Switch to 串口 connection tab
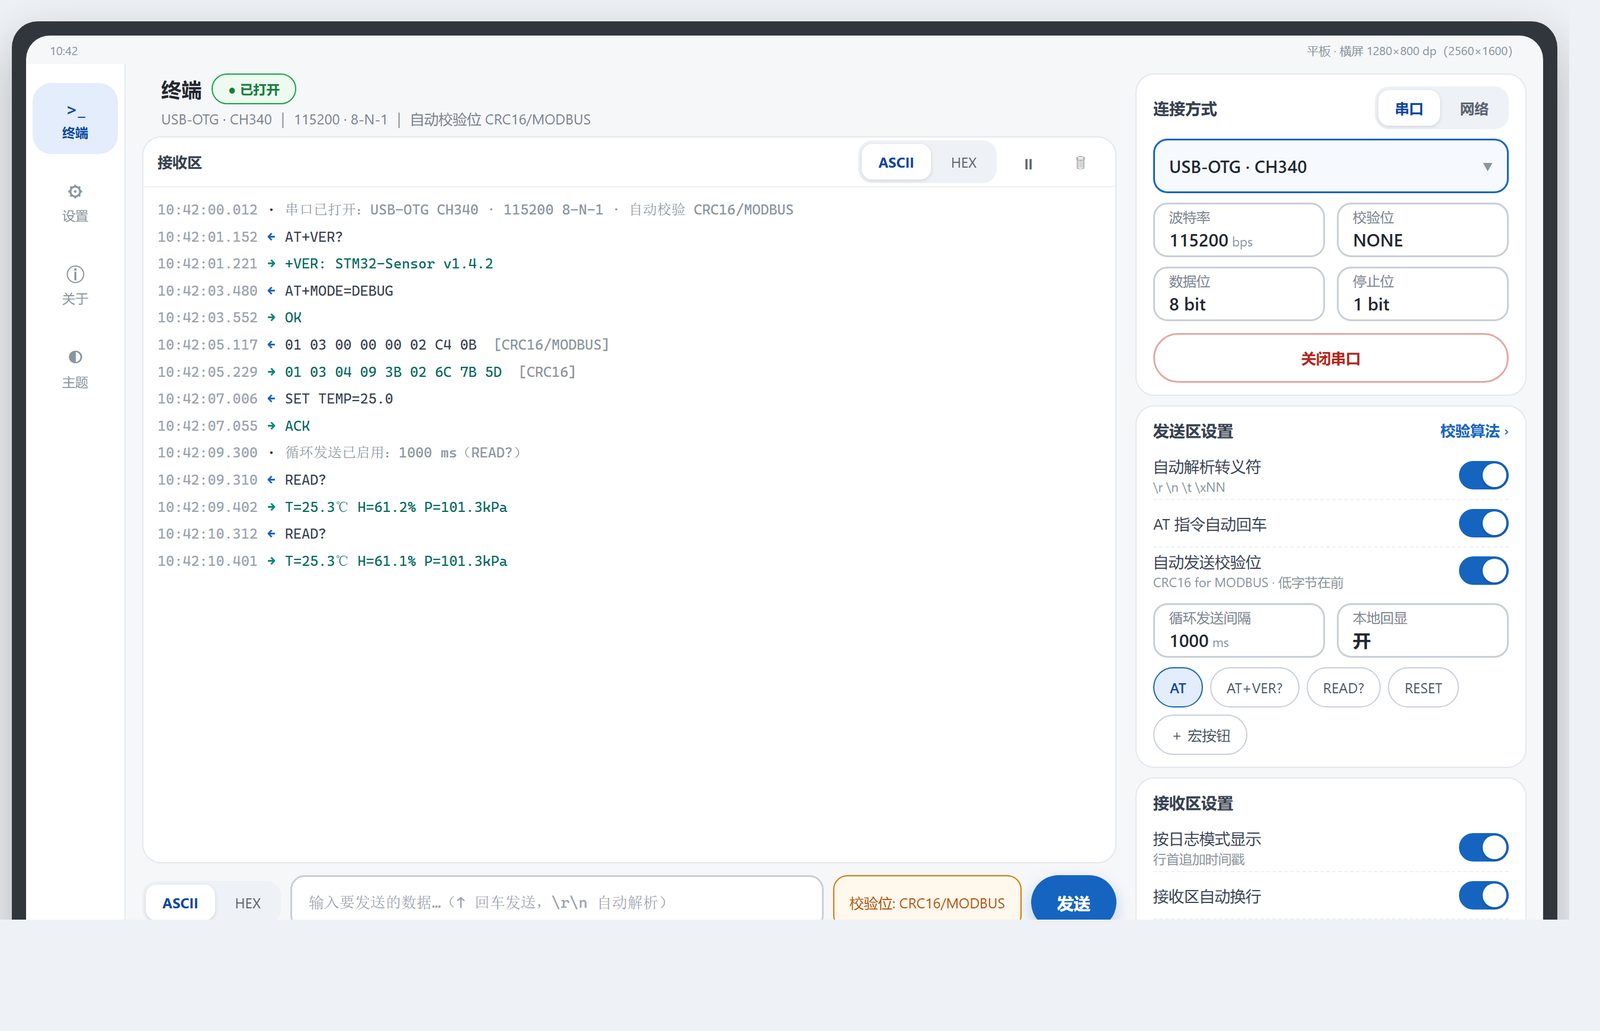This screenshot has height=1031, width=1600. (x=1408, y=109)
